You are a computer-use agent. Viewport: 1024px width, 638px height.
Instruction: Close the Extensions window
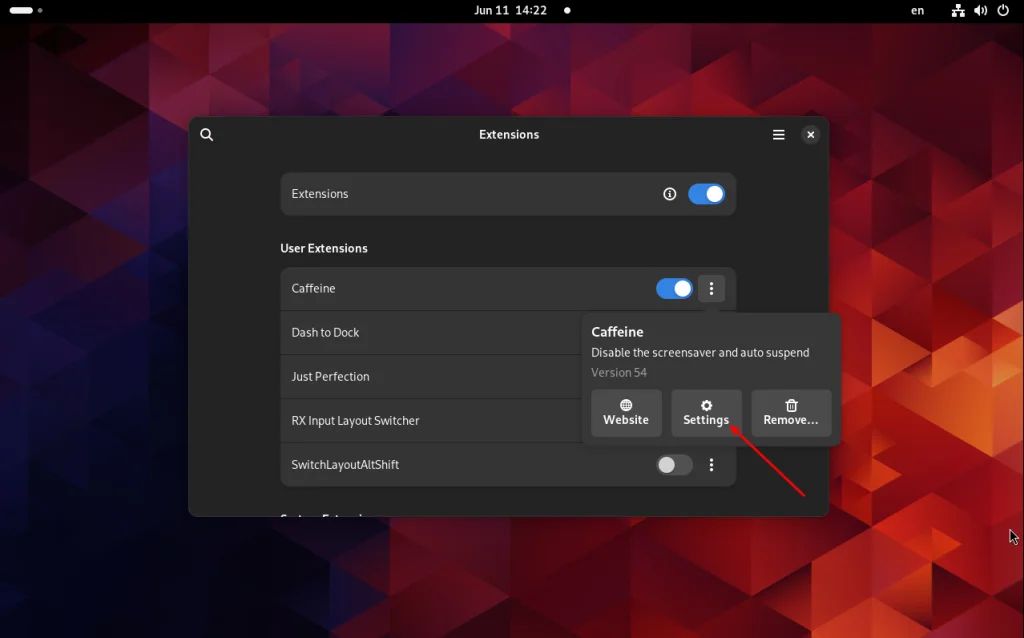tap(810, 135)
